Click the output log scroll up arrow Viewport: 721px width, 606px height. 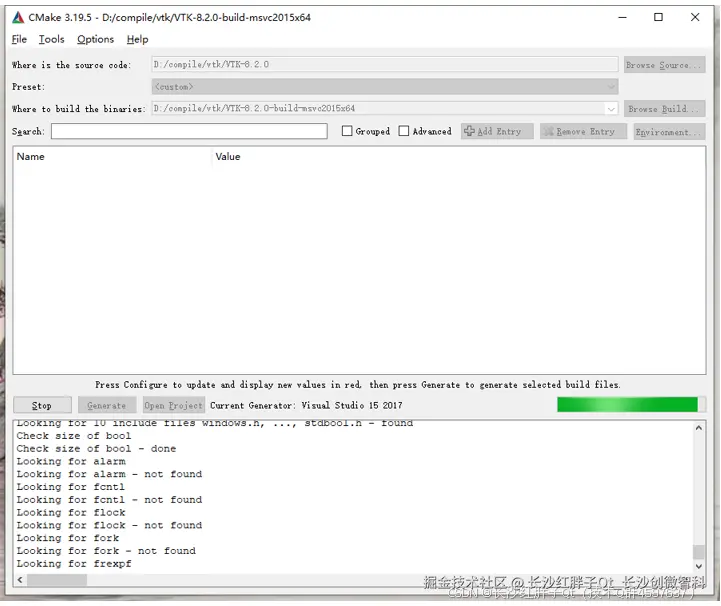pyautogui.click(x=698, y=428)
